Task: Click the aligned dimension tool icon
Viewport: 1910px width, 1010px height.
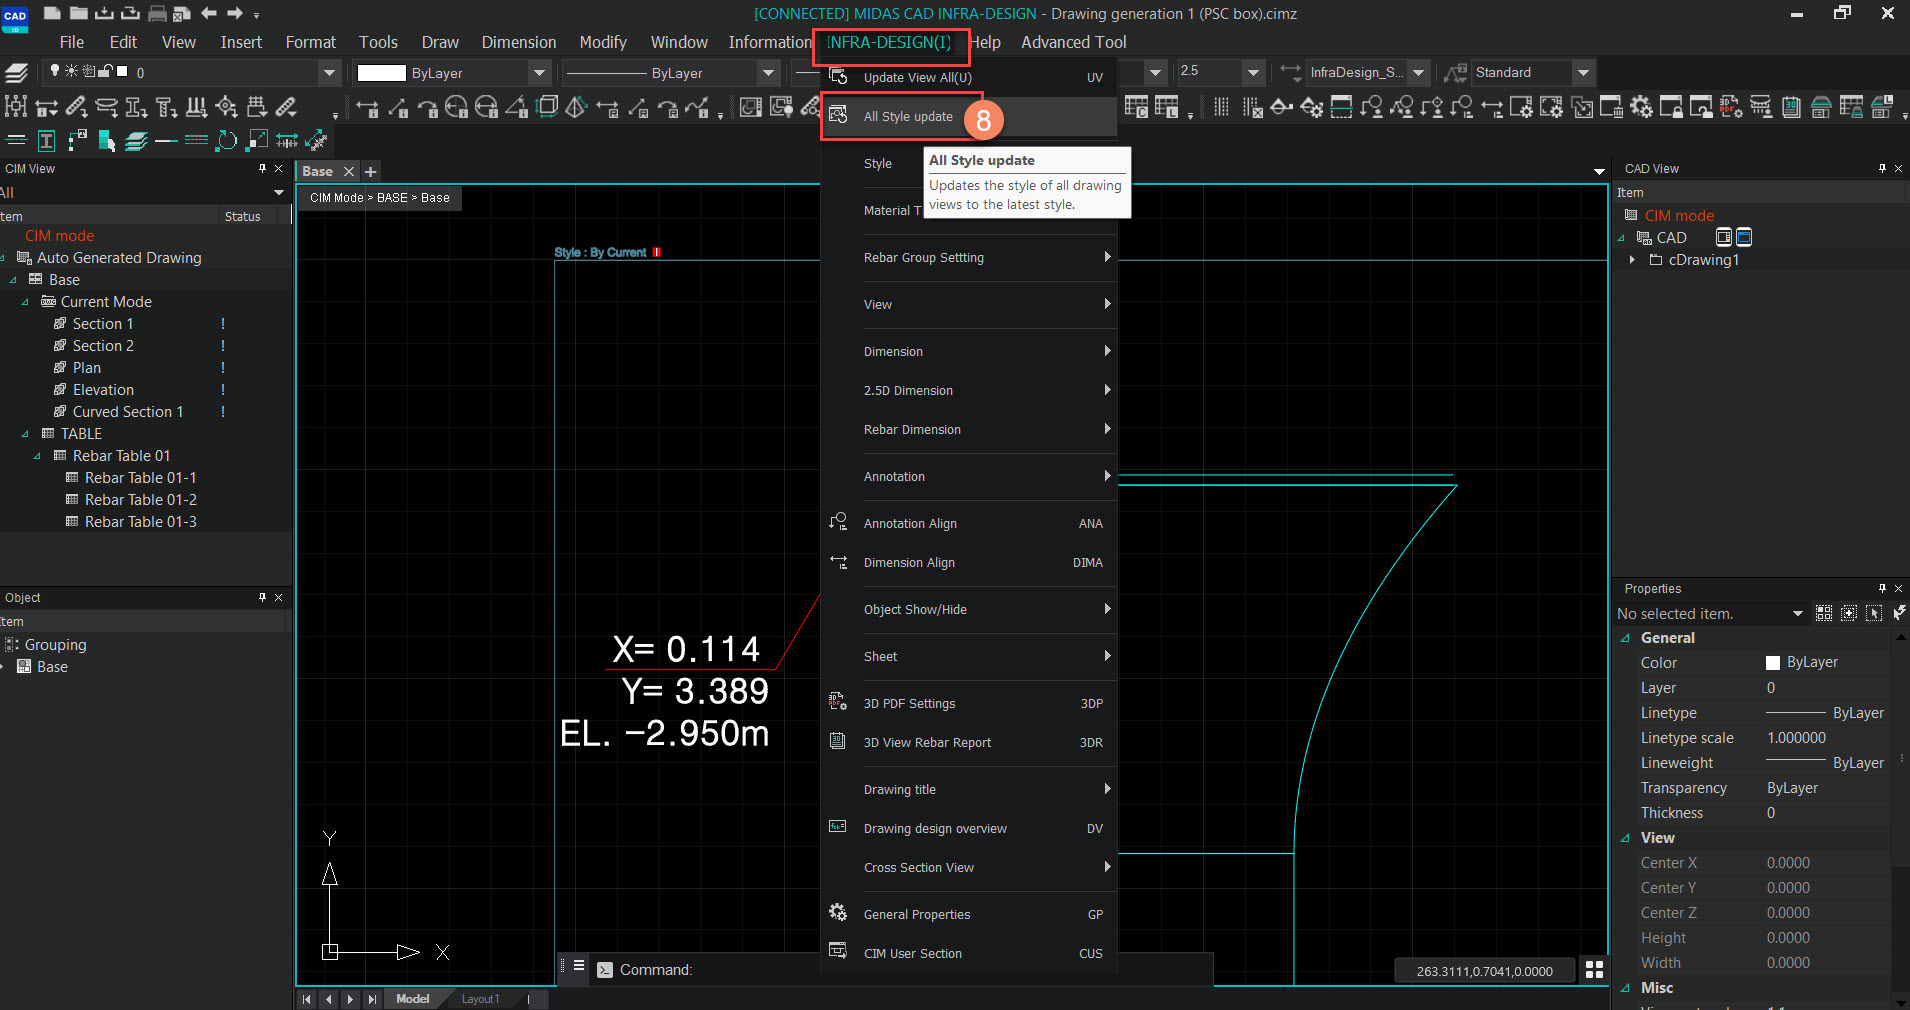Action: click(x=397, y=107)
